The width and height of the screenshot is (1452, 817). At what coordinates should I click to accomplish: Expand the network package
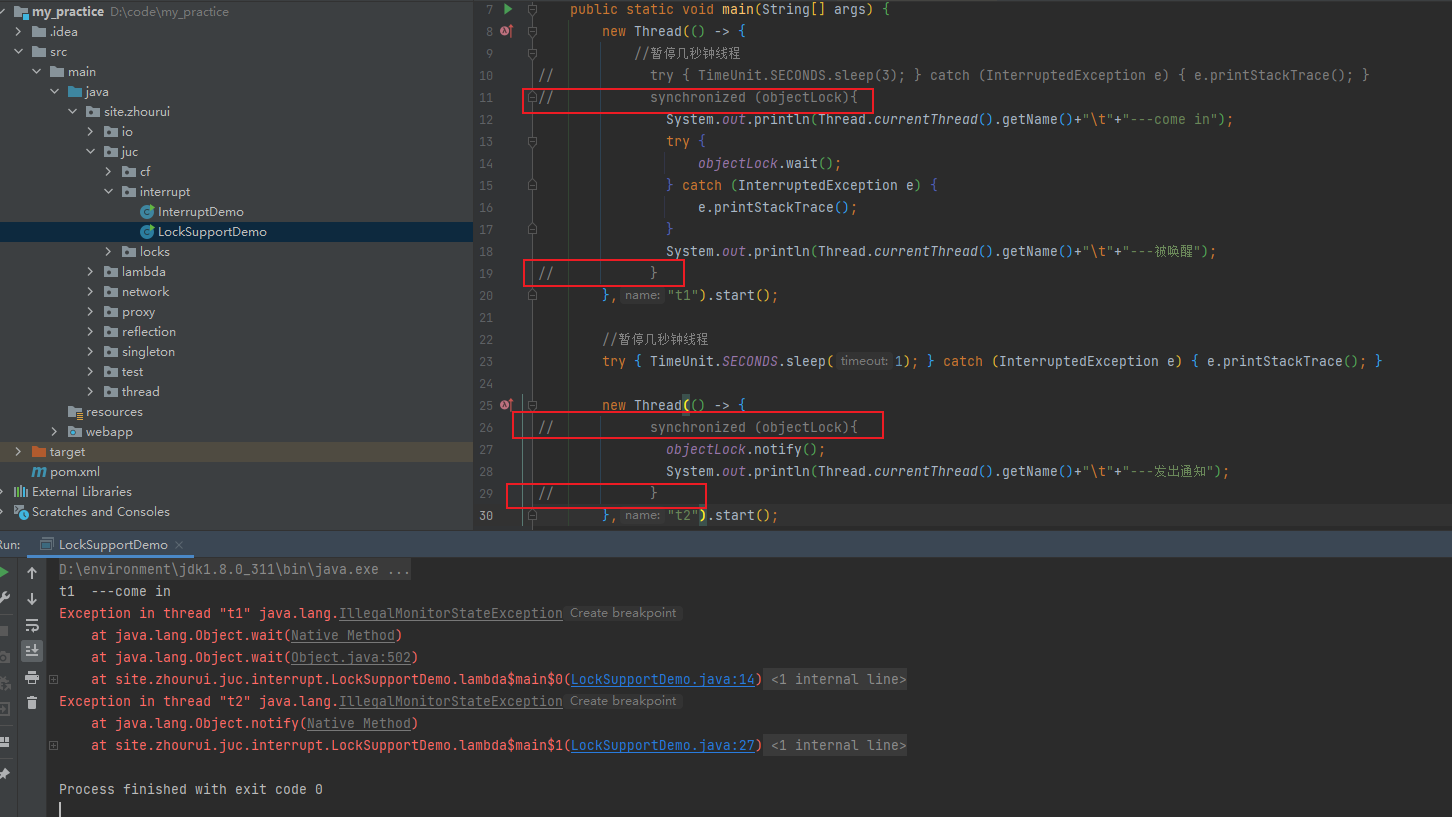click(91, 292)
